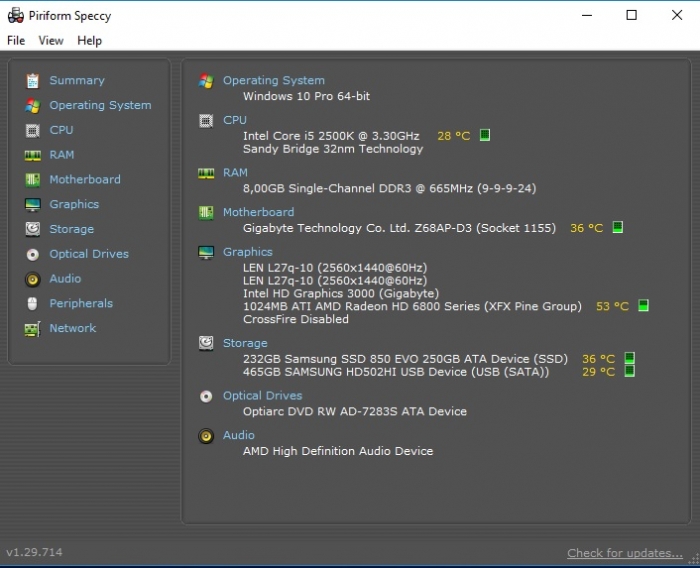Click the CPU heading link in main panel
Viewport: 700px width, 568px height.
tap(235, 120)
